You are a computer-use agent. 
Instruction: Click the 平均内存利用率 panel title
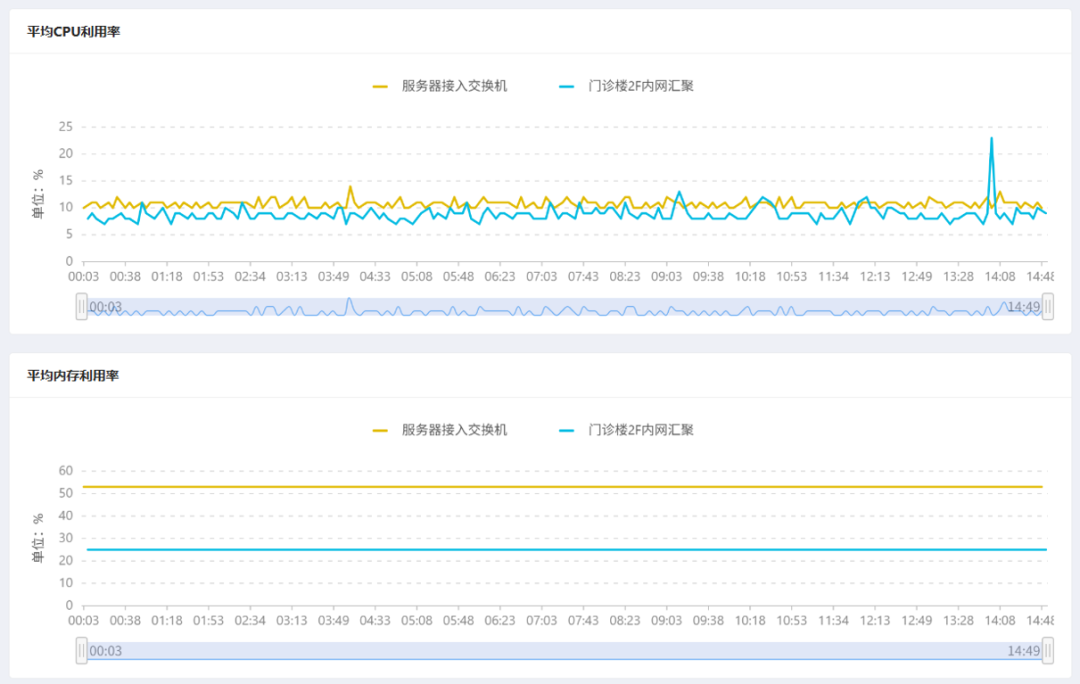[x=73, y=375]
